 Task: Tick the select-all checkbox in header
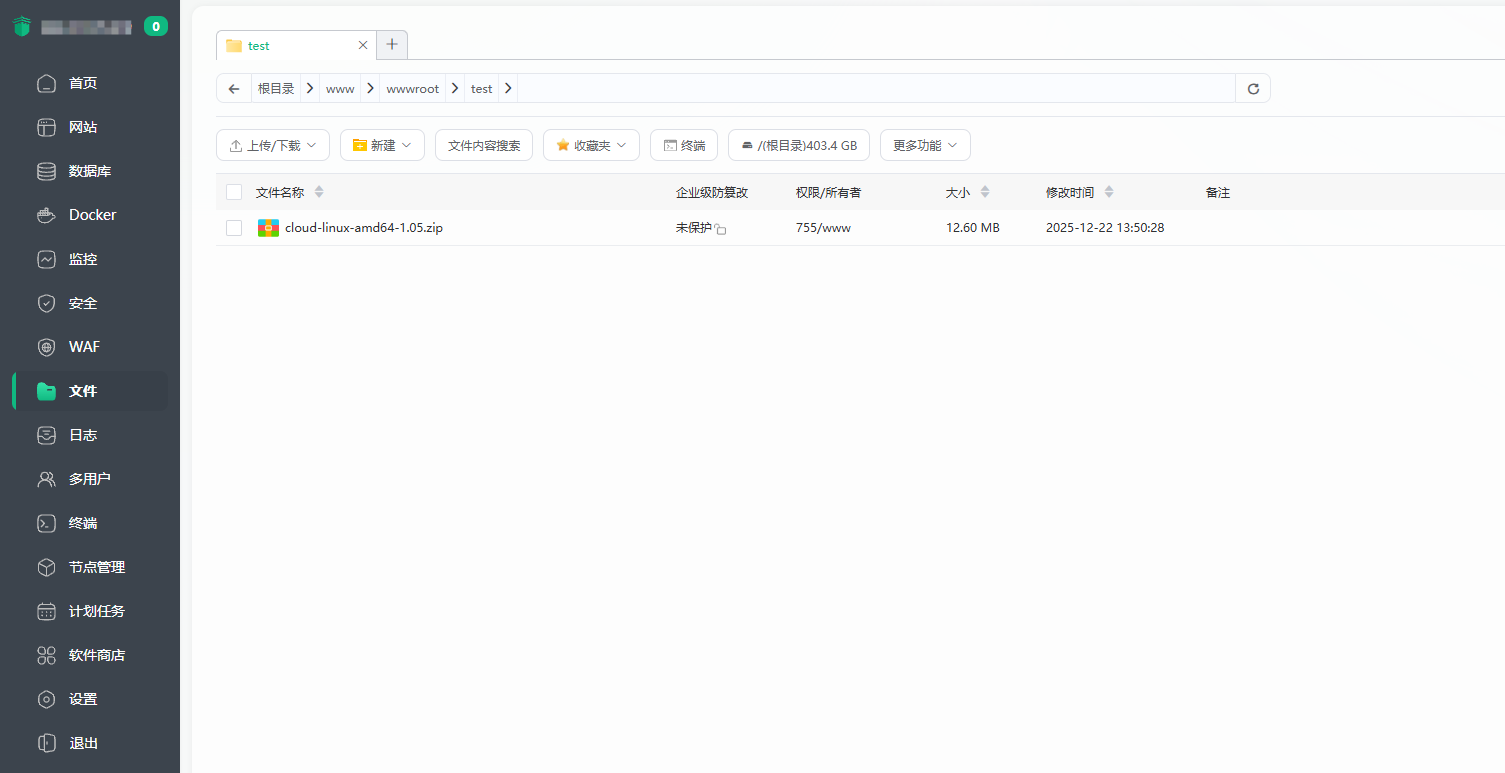tap(234, 192)
